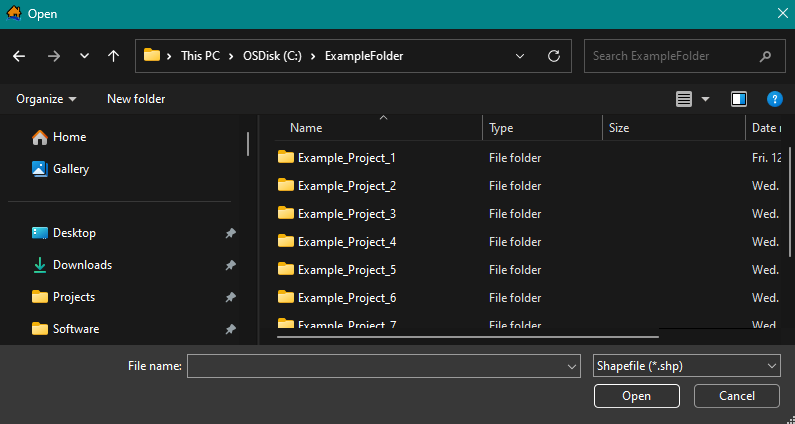Select the Example_Project_3 folder

pos(346,214)
